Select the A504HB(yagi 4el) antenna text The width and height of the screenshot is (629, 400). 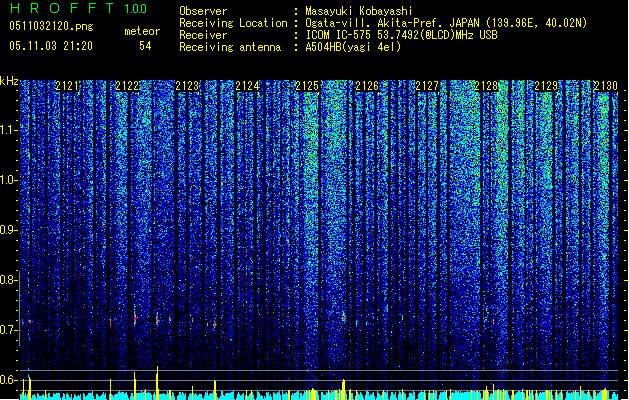pyautogui.click(x=353, y=47)
